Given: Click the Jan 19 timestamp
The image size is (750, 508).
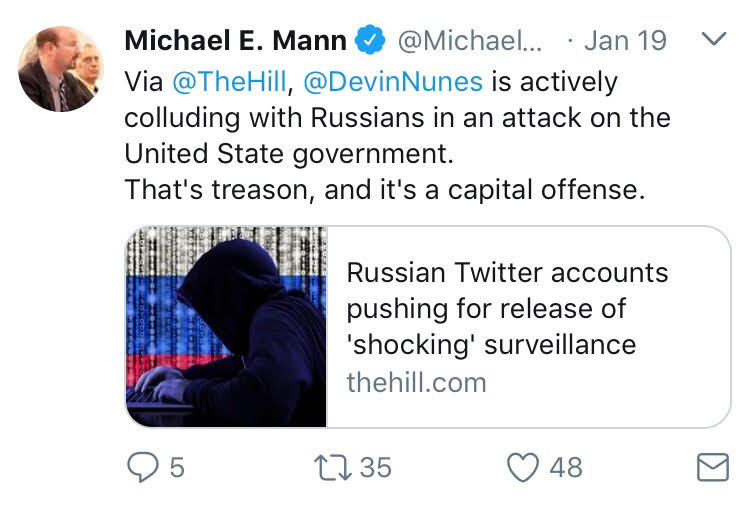Looking at the screenshot, I should click(625, 40).
